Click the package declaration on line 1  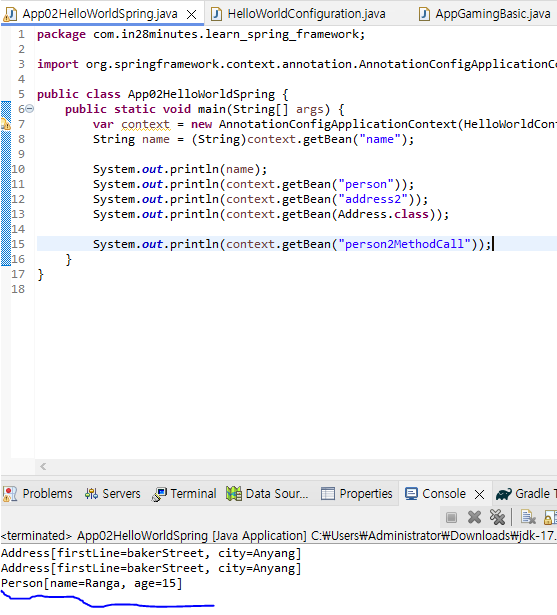201,35
